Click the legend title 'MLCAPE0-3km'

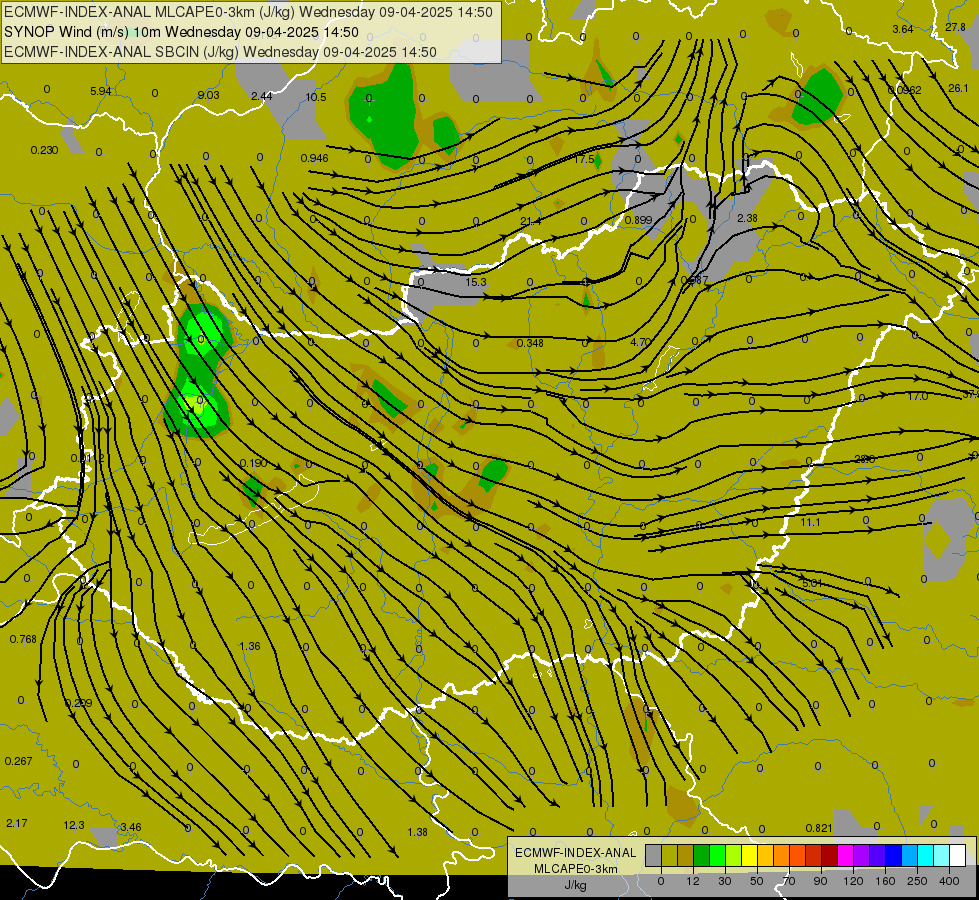coord(575,869)
